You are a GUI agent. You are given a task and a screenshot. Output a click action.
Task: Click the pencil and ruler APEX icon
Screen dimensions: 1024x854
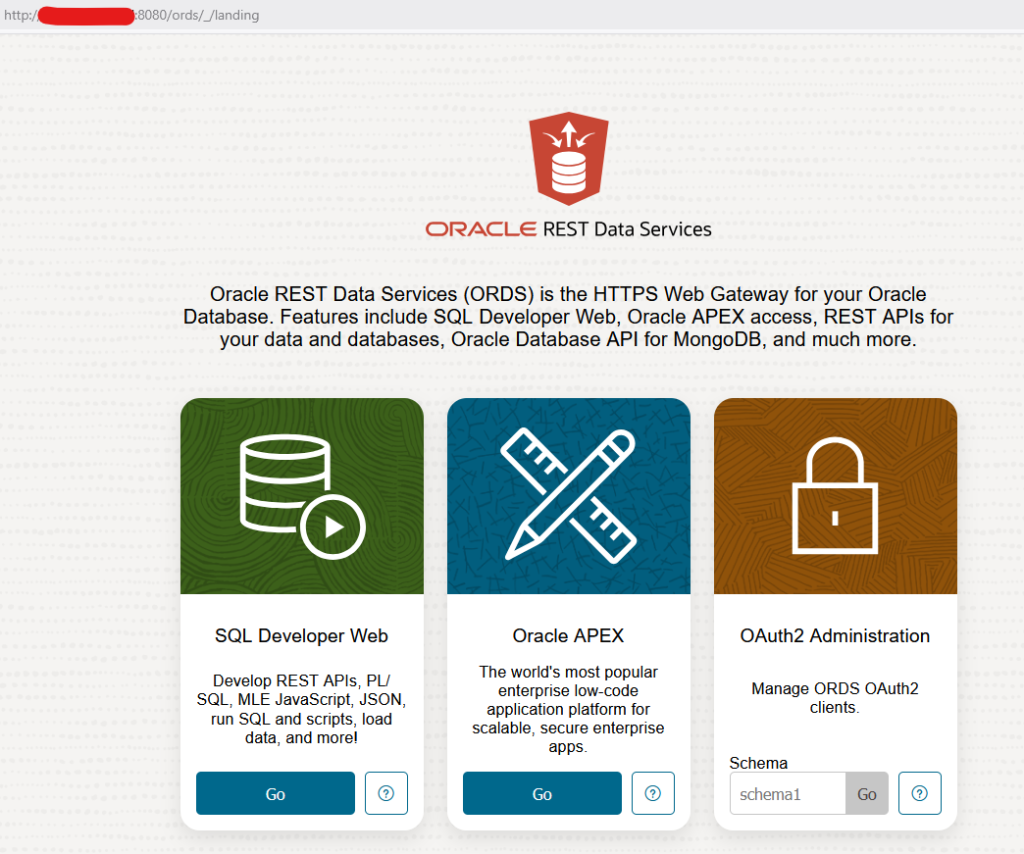click(x=568, y=494)
